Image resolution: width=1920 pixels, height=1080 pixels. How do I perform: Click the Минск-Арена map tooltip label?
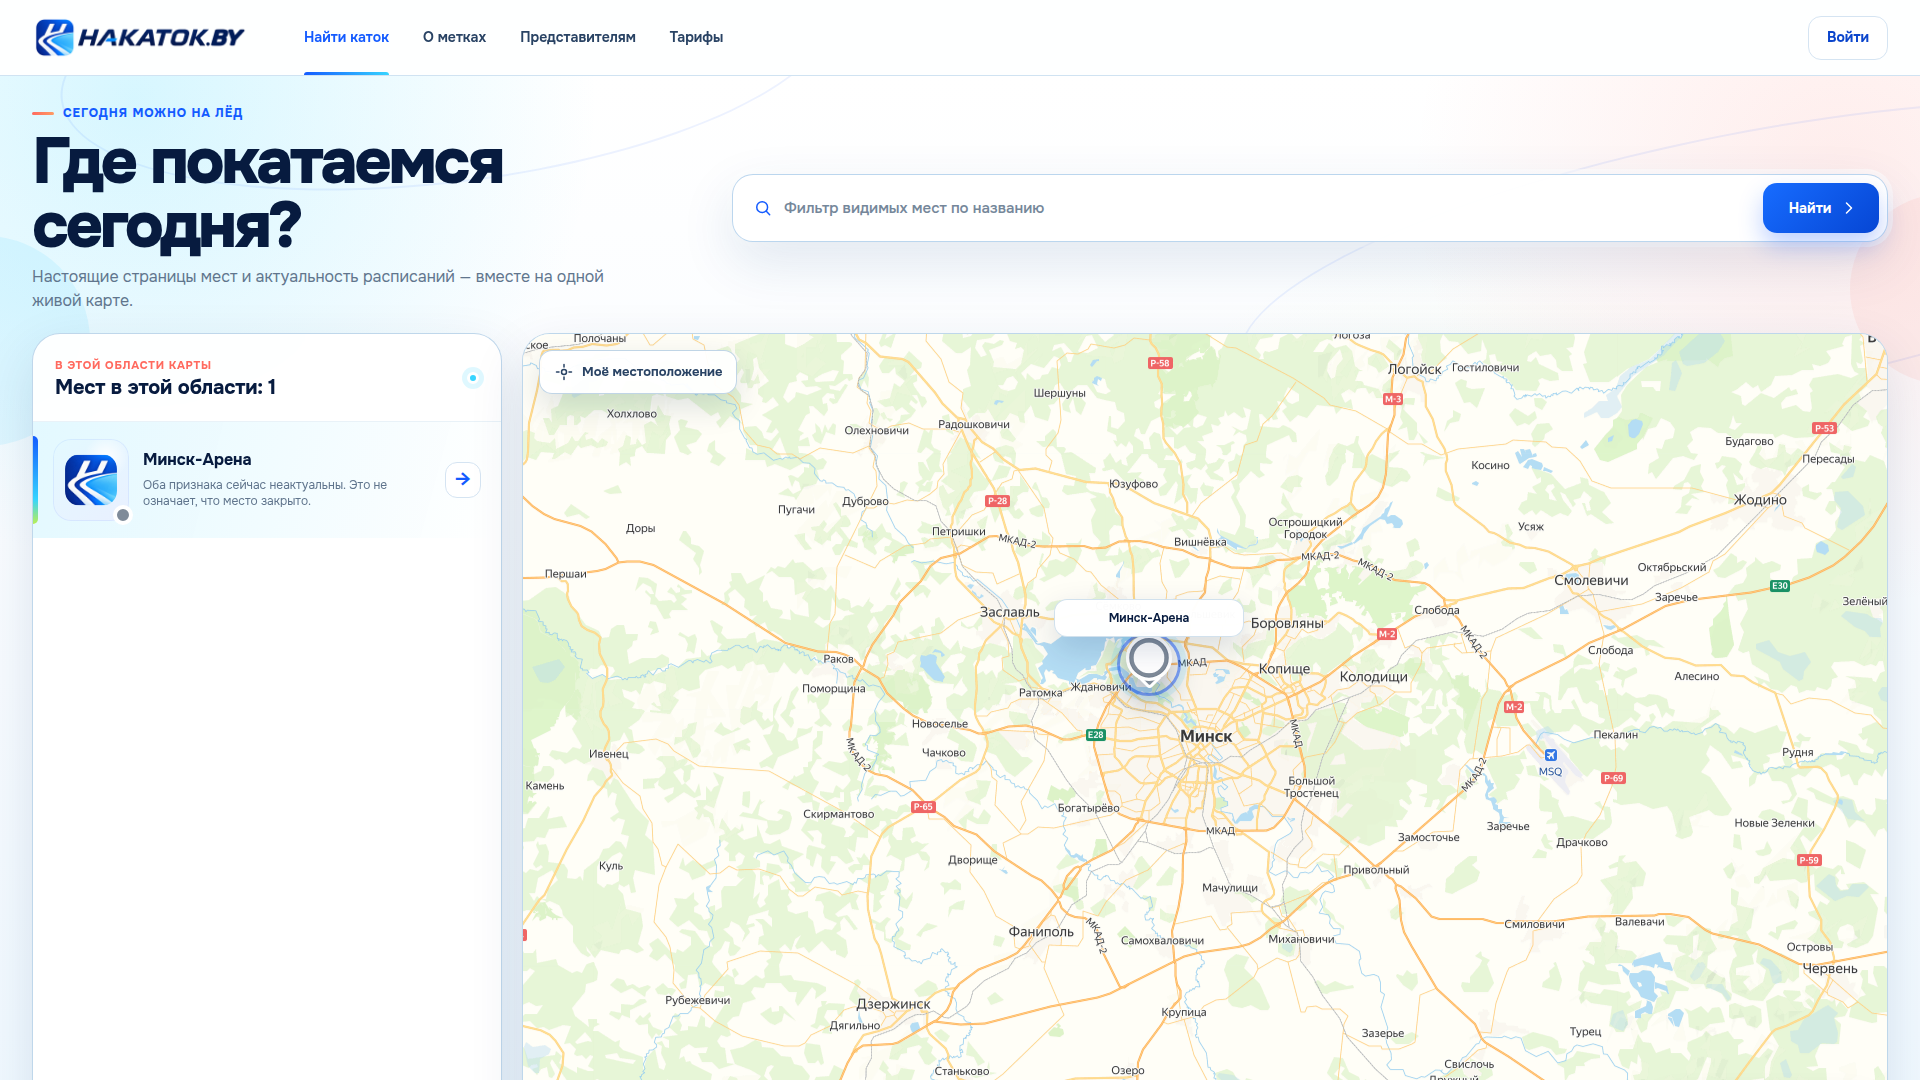pos(1149,618)
